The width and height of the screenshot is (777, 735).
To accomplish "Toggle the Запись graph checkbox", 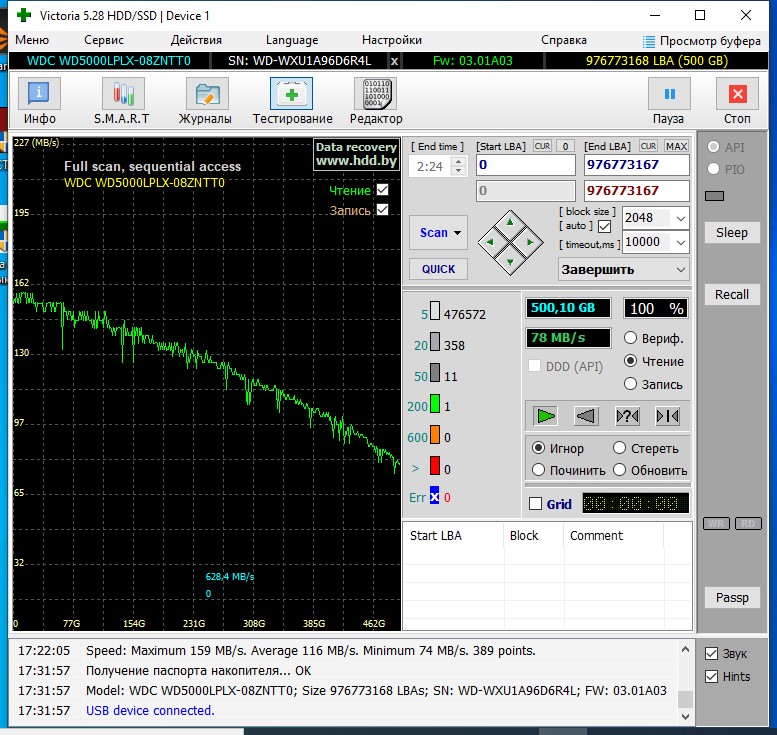I will click(383, 209).
